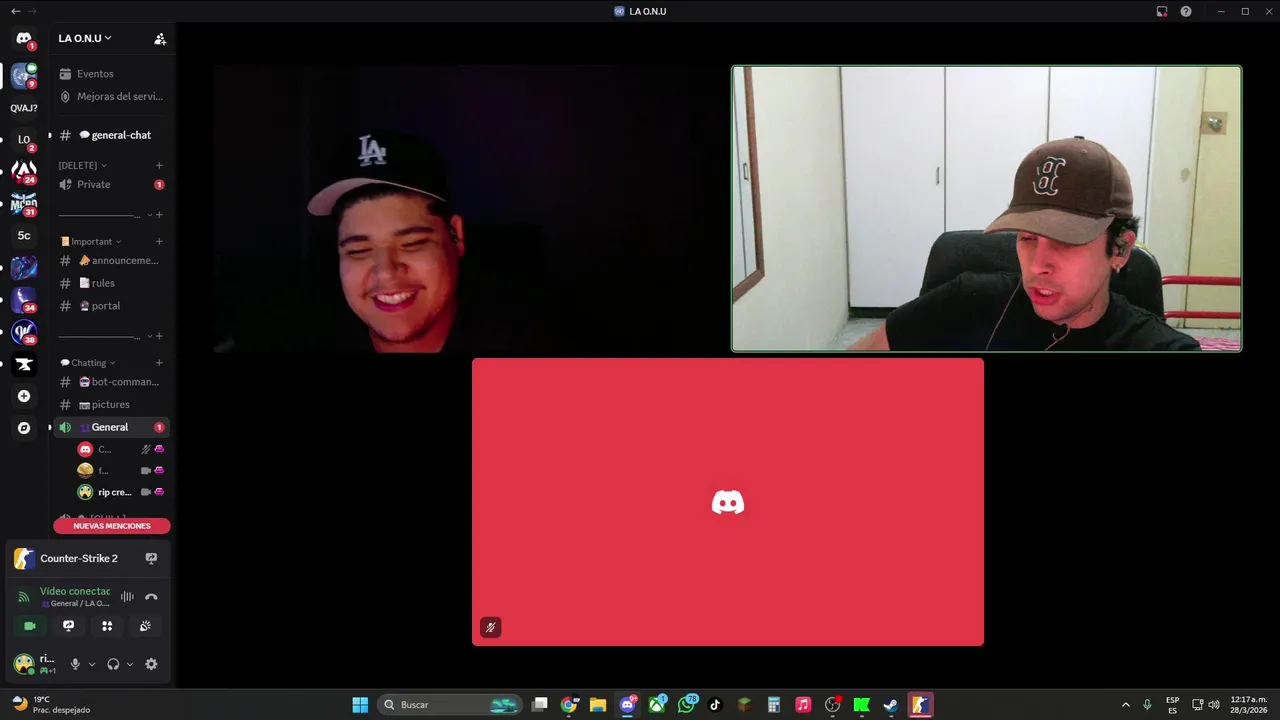Click the muted mic icon on red tile
The height and width of the screenshot is (720, 1280).
[x=490, y=628]
